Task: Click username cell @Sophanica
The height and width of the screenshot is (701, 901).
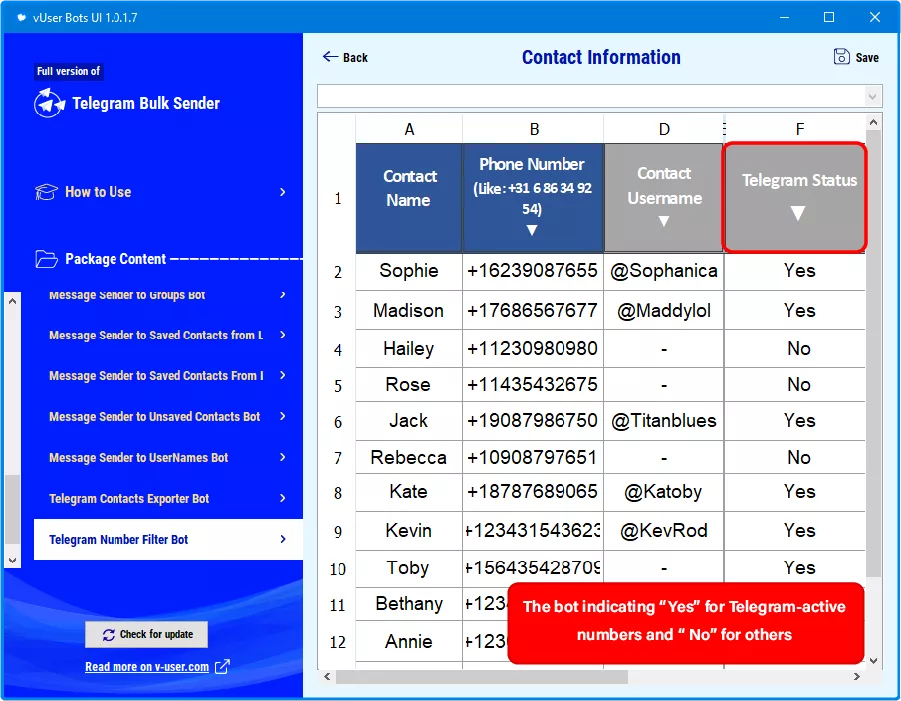Action: point(664,272)
